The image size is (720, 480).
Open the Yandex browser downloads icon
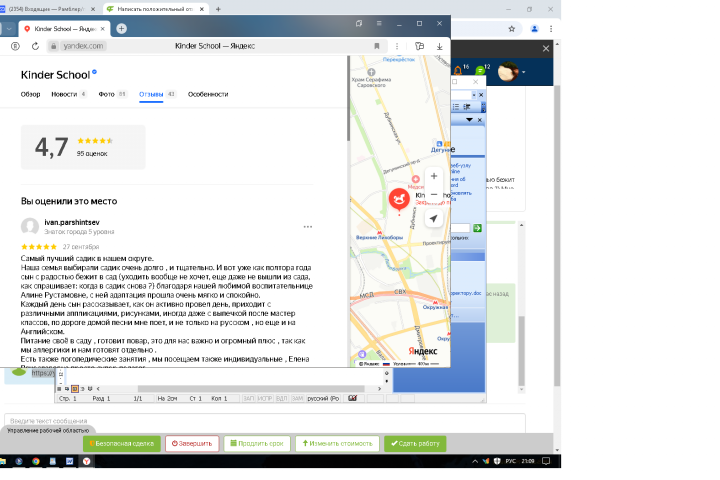pyautogui.click(x=439, y=46)
